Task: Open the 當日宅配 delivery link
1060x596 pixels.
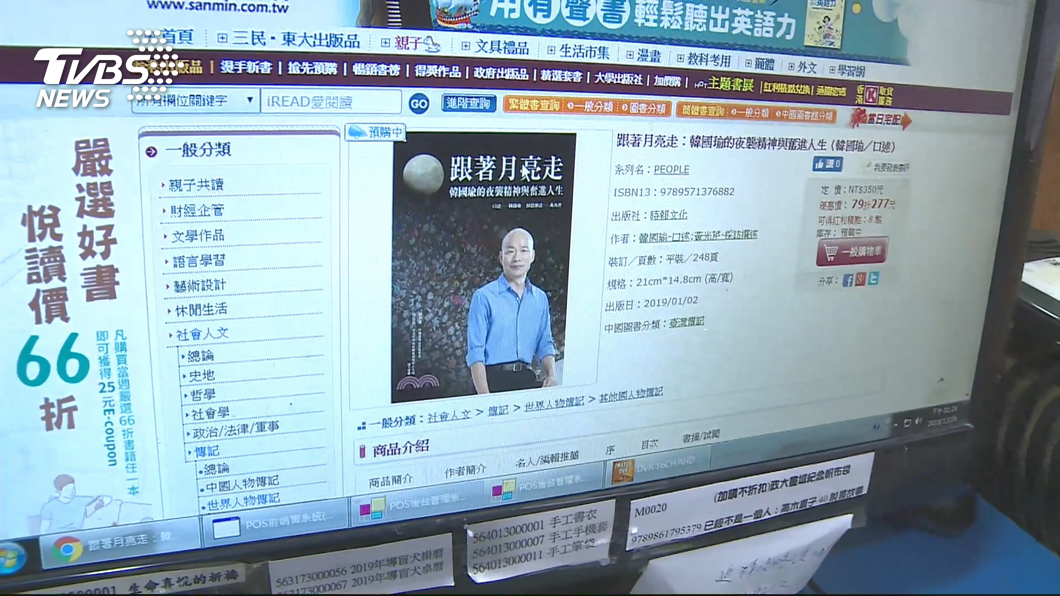Action: coord(880,120)
